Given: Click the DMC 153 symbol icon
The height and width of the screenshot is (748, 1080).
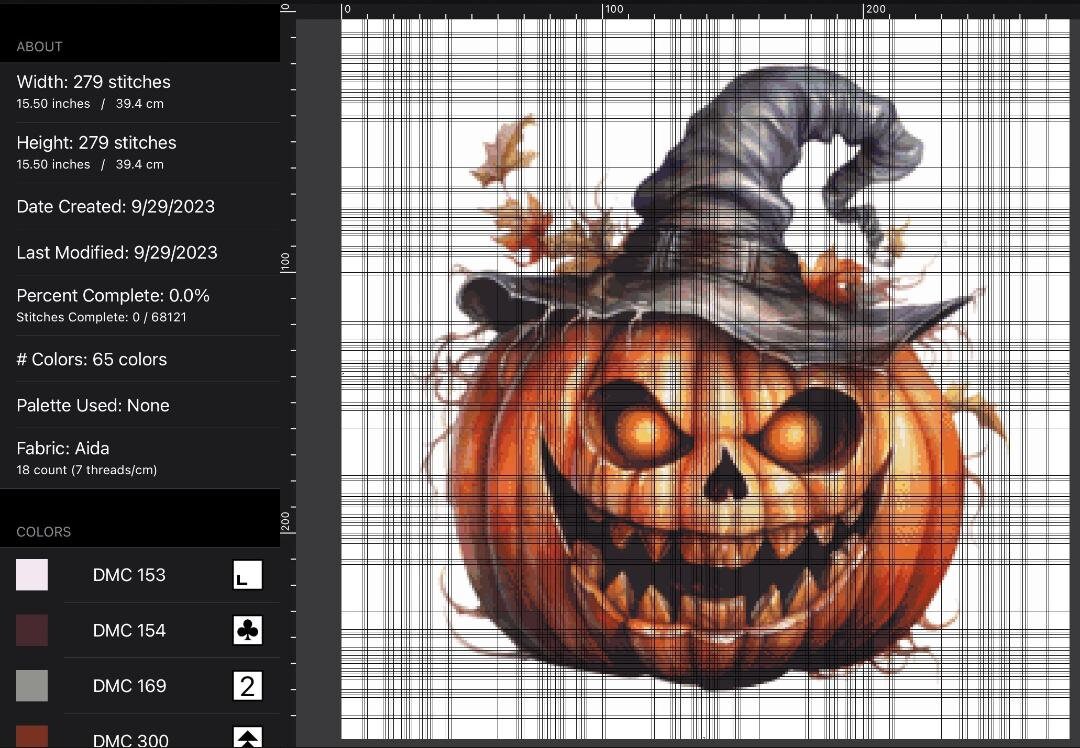Looking at the screenshot, I should (x=247, y=575).
